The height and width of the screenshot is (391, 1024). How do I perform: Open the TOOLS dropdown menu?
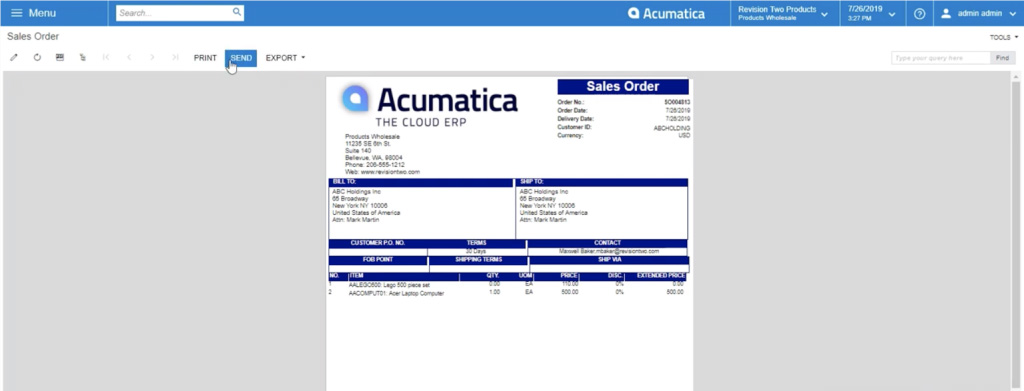click(1004, 38)
